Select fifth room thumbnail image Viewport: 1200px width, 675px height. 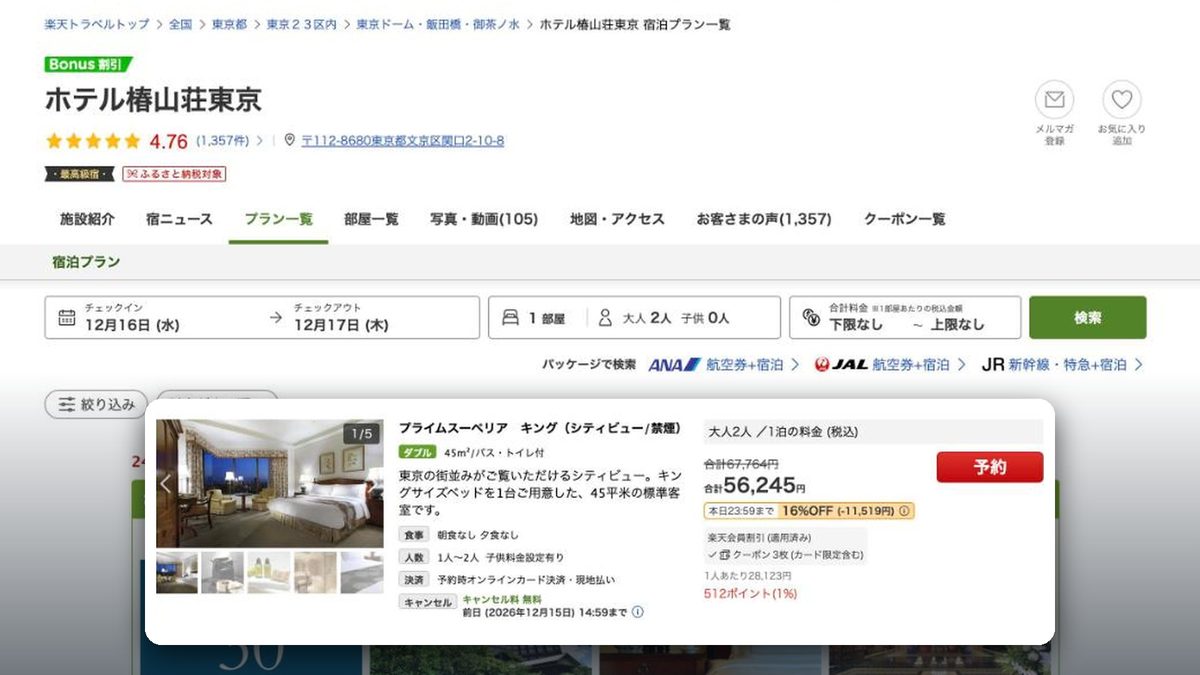tap(362, 573)
